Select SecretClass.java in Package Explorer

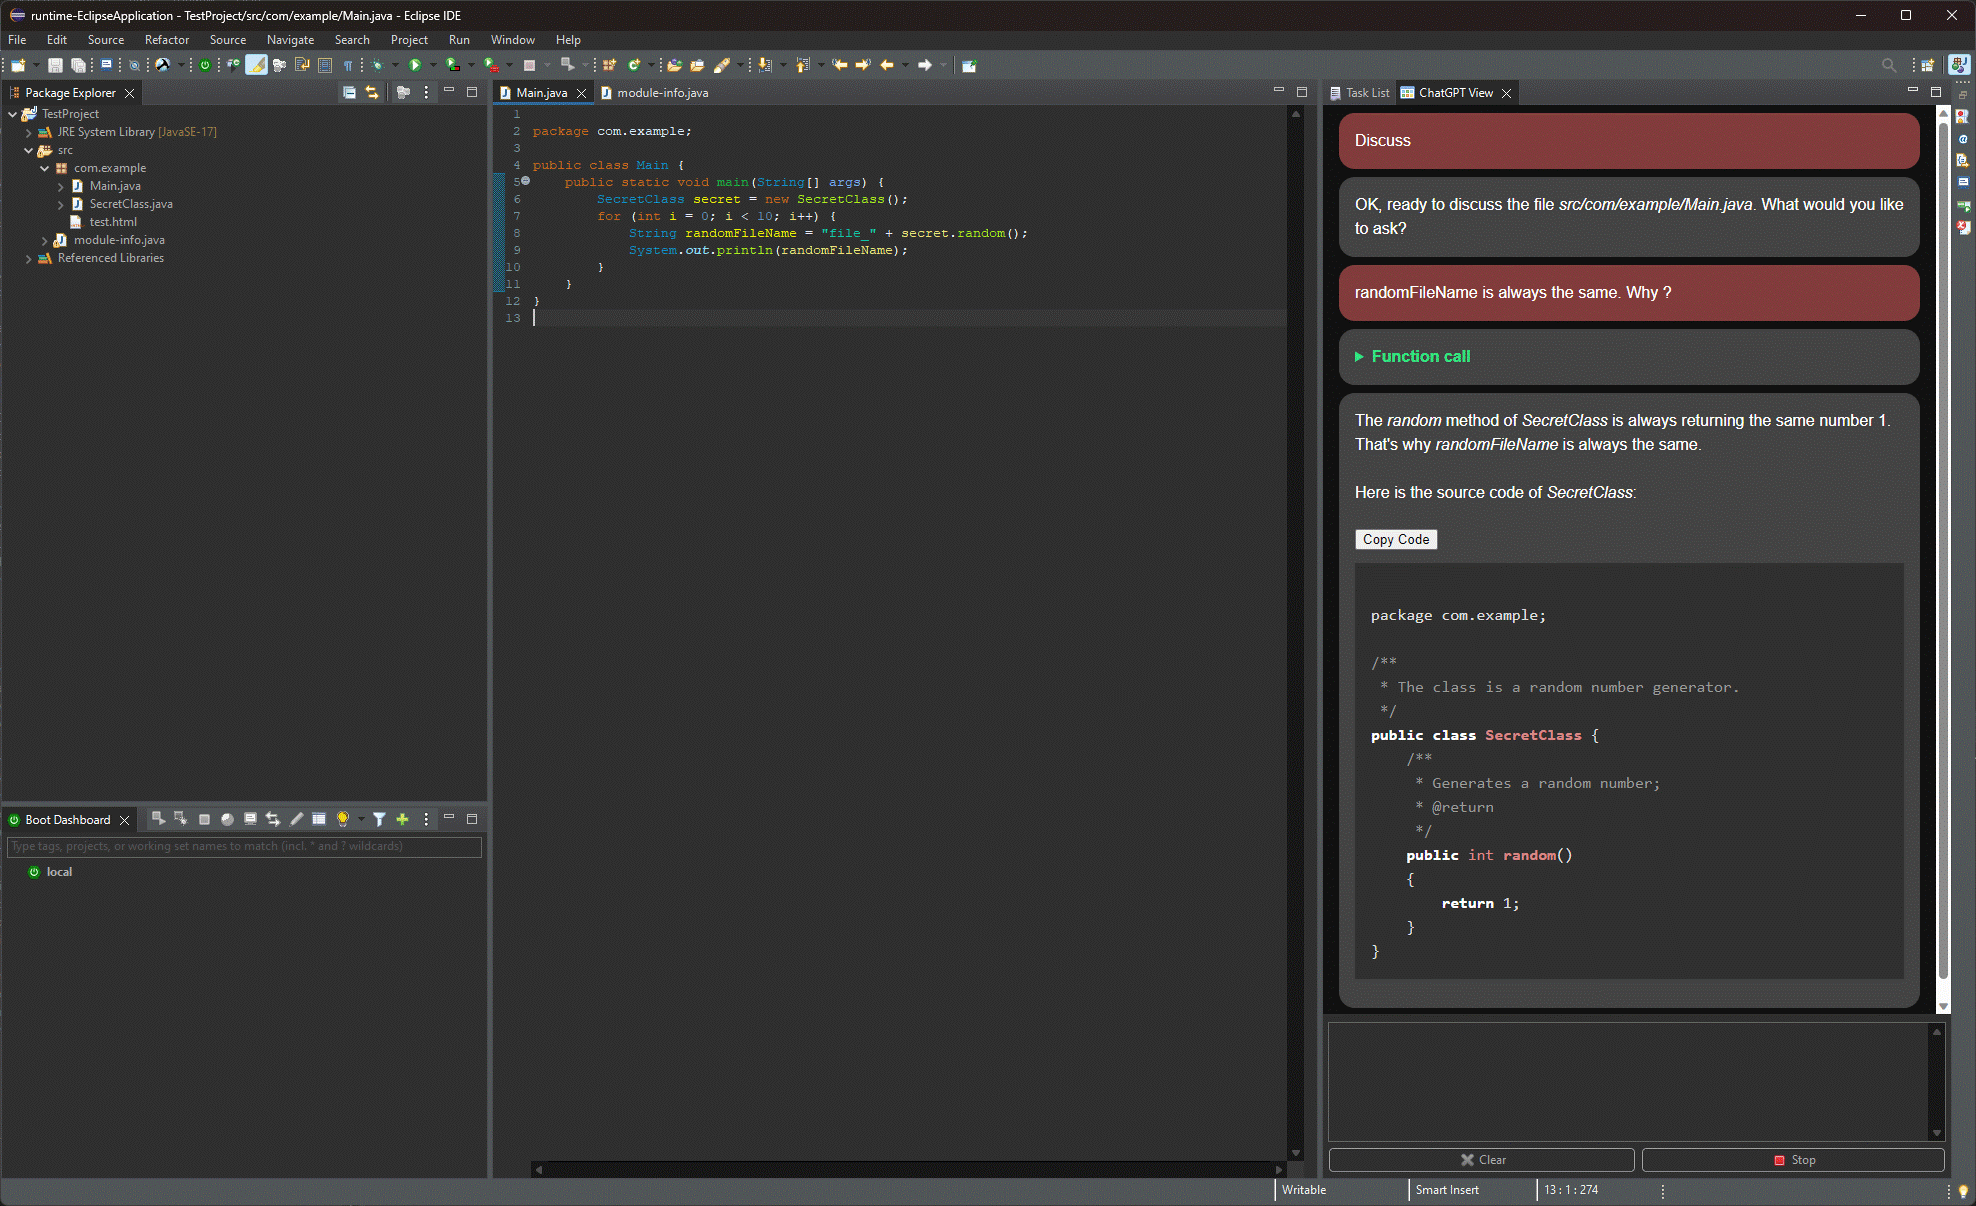130,203
